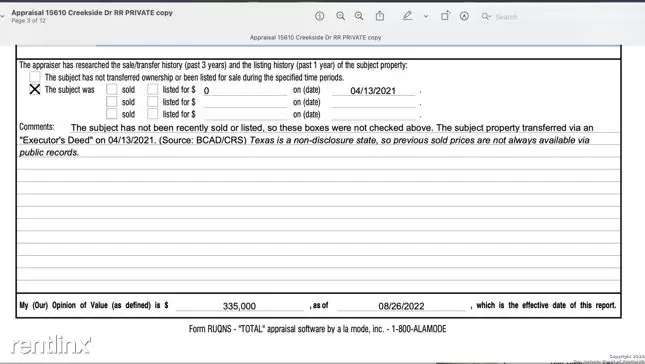Uncheck the 'The subject was' box
This screenshot has height=364, width=645.
point(35,89)
